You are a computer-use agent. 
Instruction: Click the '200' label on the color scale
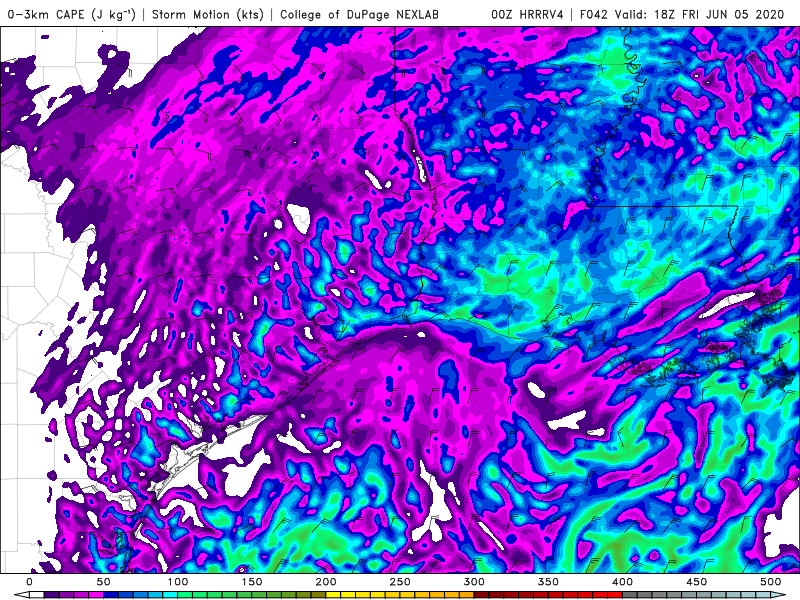[326, 582]
